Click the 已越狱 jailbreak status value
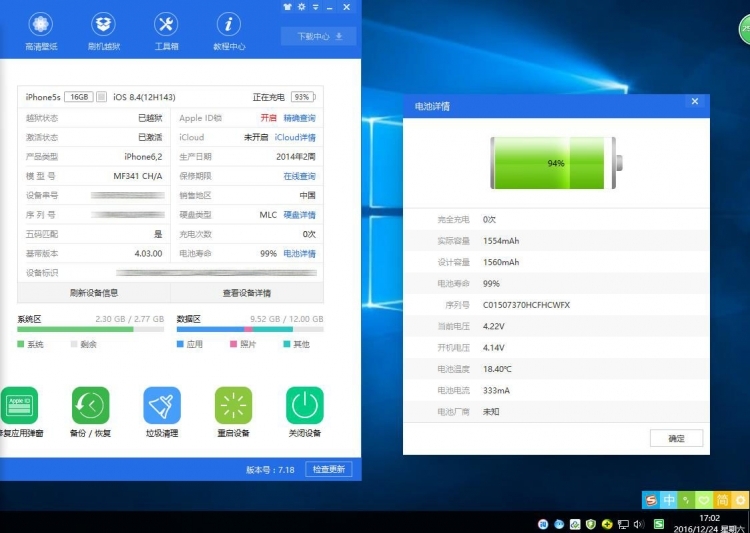 tap(150, 118)
